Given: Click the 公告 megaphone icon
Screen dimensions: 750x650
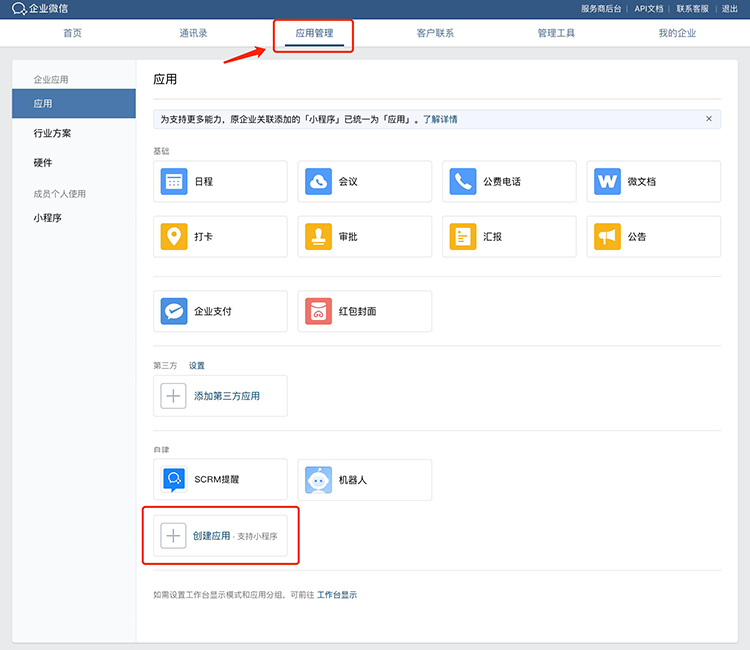Looking at the screenshot, I should [x=607, y=237].
